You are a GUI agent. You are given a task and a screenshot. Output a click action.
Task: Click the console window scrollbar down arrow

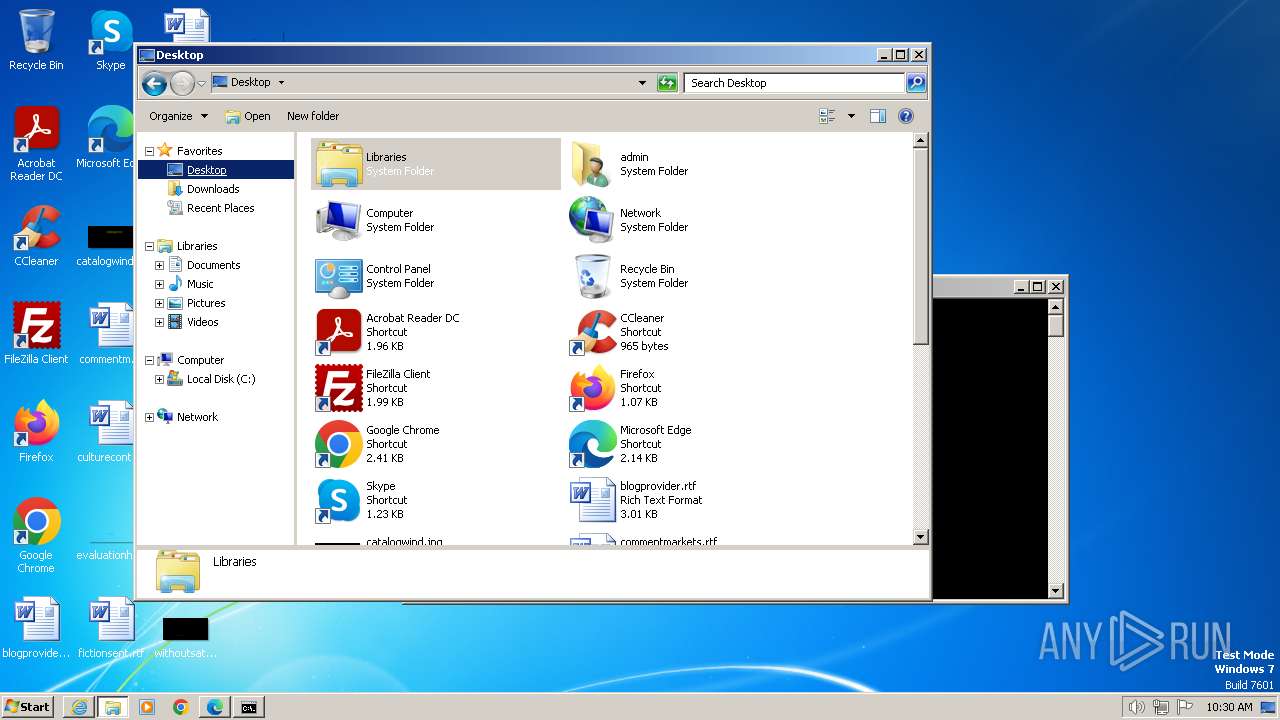click(x=1055, y=591)
